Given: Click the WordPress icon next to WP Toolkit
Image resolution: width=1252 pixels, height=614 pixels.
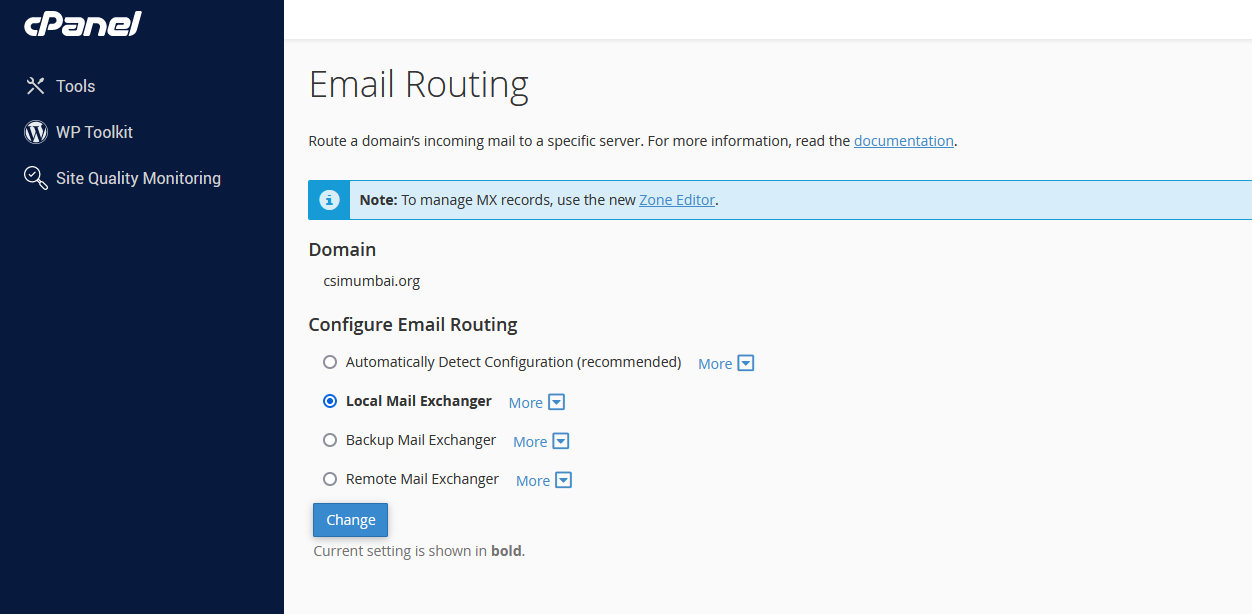Looking at the screenshot, I should [x=36, y=131].
